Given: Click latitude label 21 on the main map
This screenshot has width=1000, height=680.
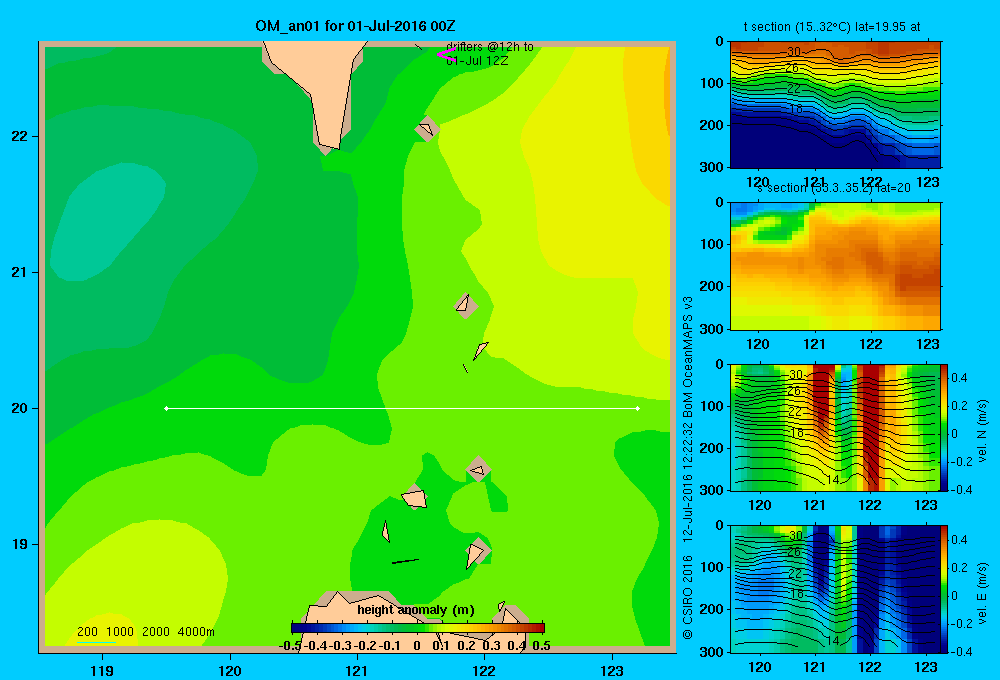Looking at the screenshot, I should click(20, 272).
